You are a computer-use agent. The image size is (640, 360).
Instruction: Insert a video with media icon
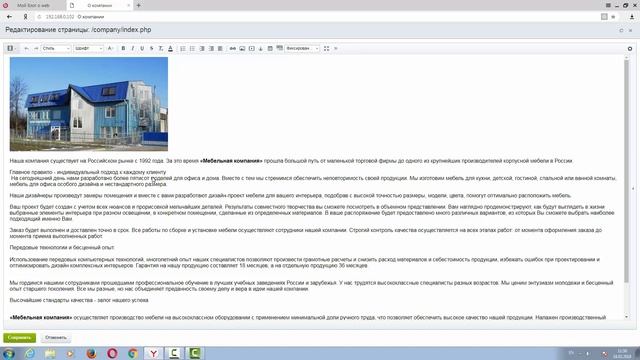[251, 49]
